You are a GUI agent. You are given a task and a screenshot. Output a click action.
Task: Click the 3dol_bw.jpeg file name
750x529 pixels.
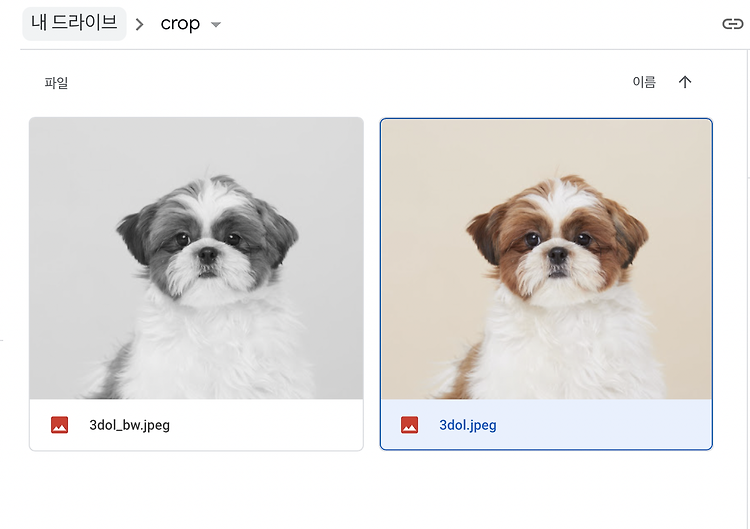(x=129, y=425)
